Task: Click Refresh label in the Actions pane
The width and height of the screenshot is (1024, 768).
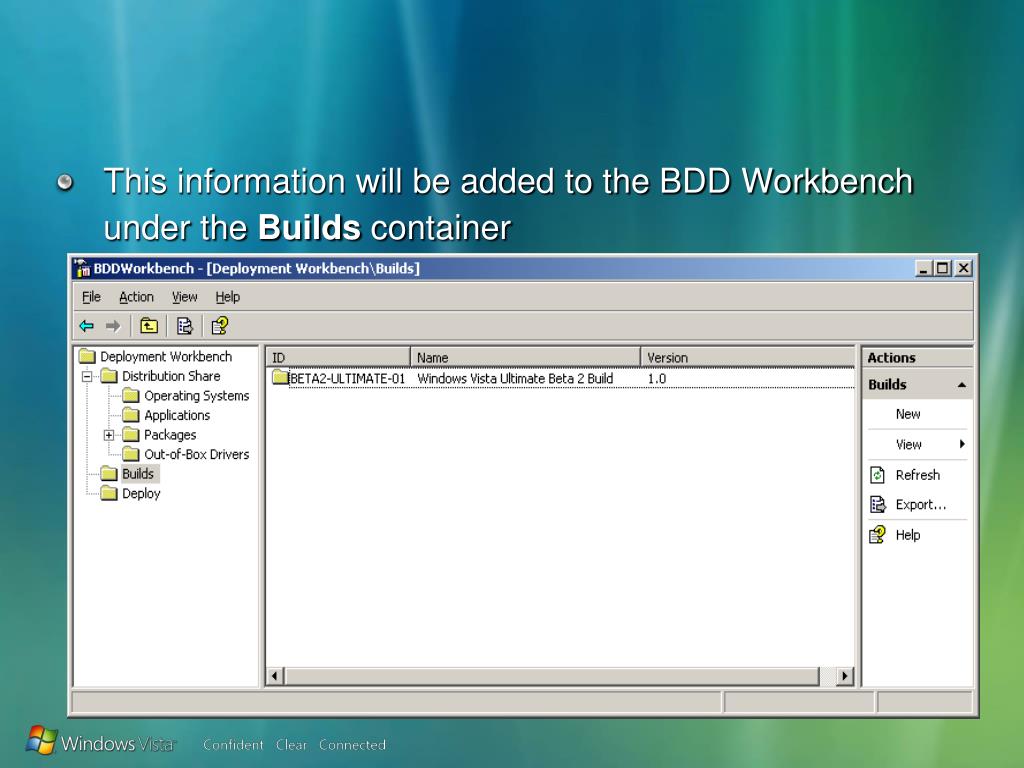Action: (x=918, y=475)
